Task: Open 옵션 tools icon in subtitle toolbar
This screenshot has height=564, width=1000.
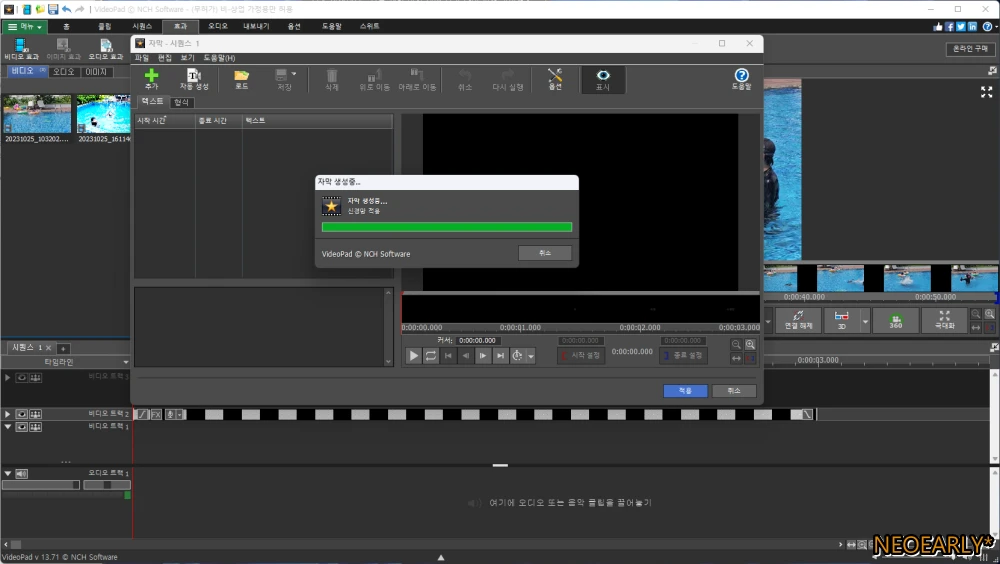Action: pos(555,79)
